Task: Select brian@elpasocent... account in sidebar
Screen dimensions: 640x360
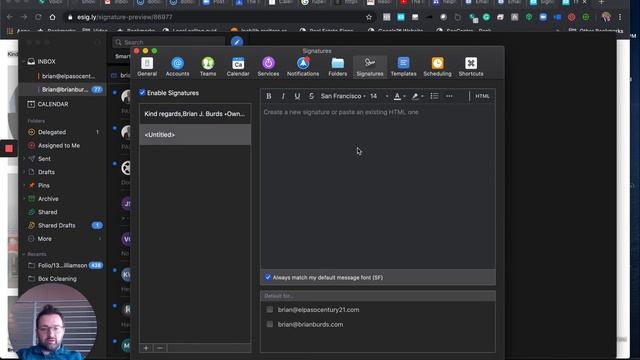Action: click(67, 76)
